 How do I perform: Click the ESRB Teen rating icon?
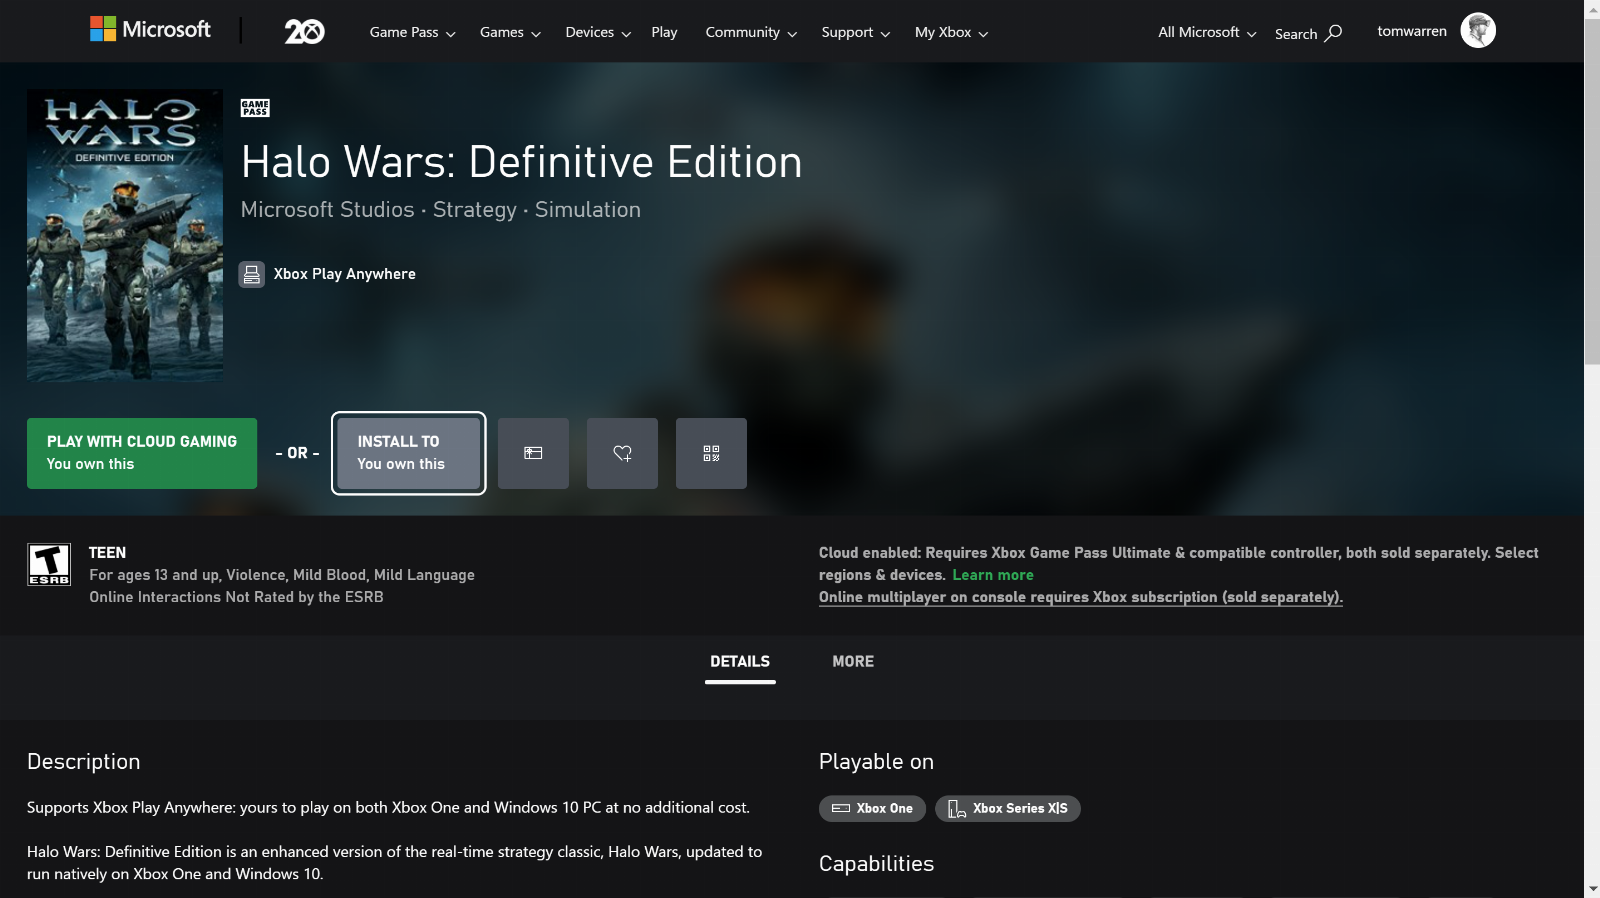49,565
